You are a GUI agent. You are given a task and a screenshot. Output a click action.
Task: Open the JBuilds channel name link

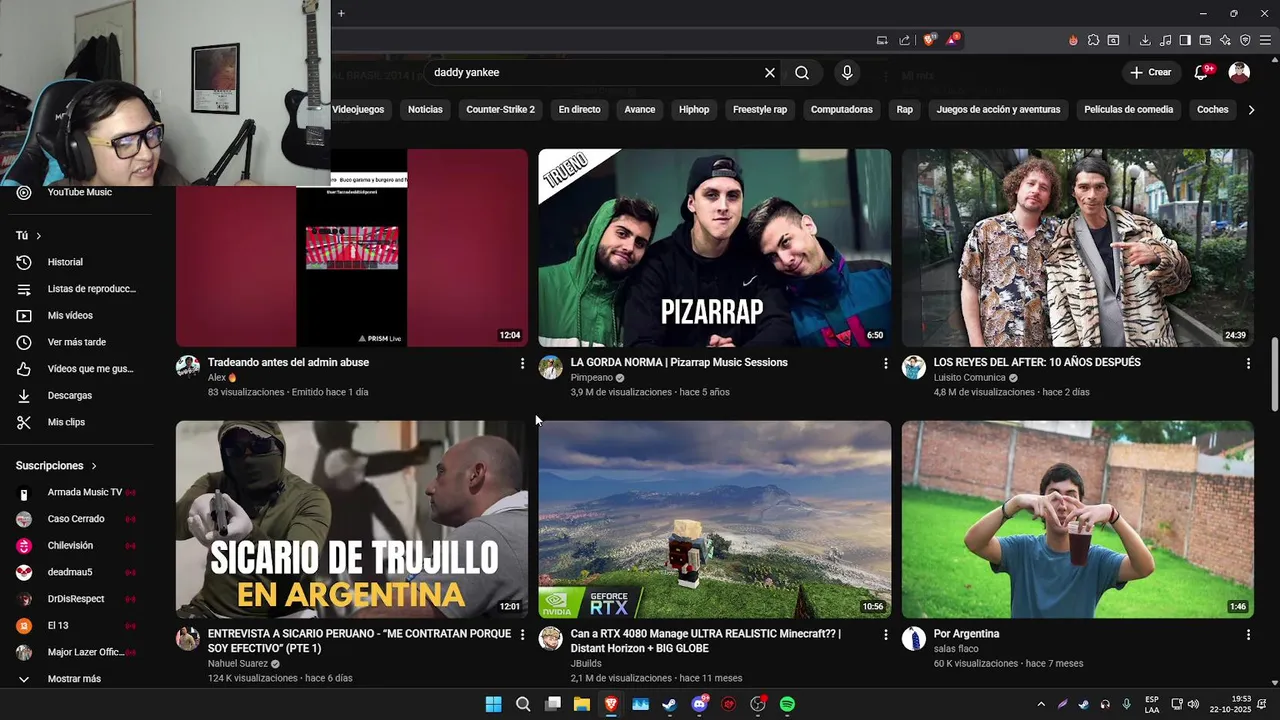click(x=586, y=663)
